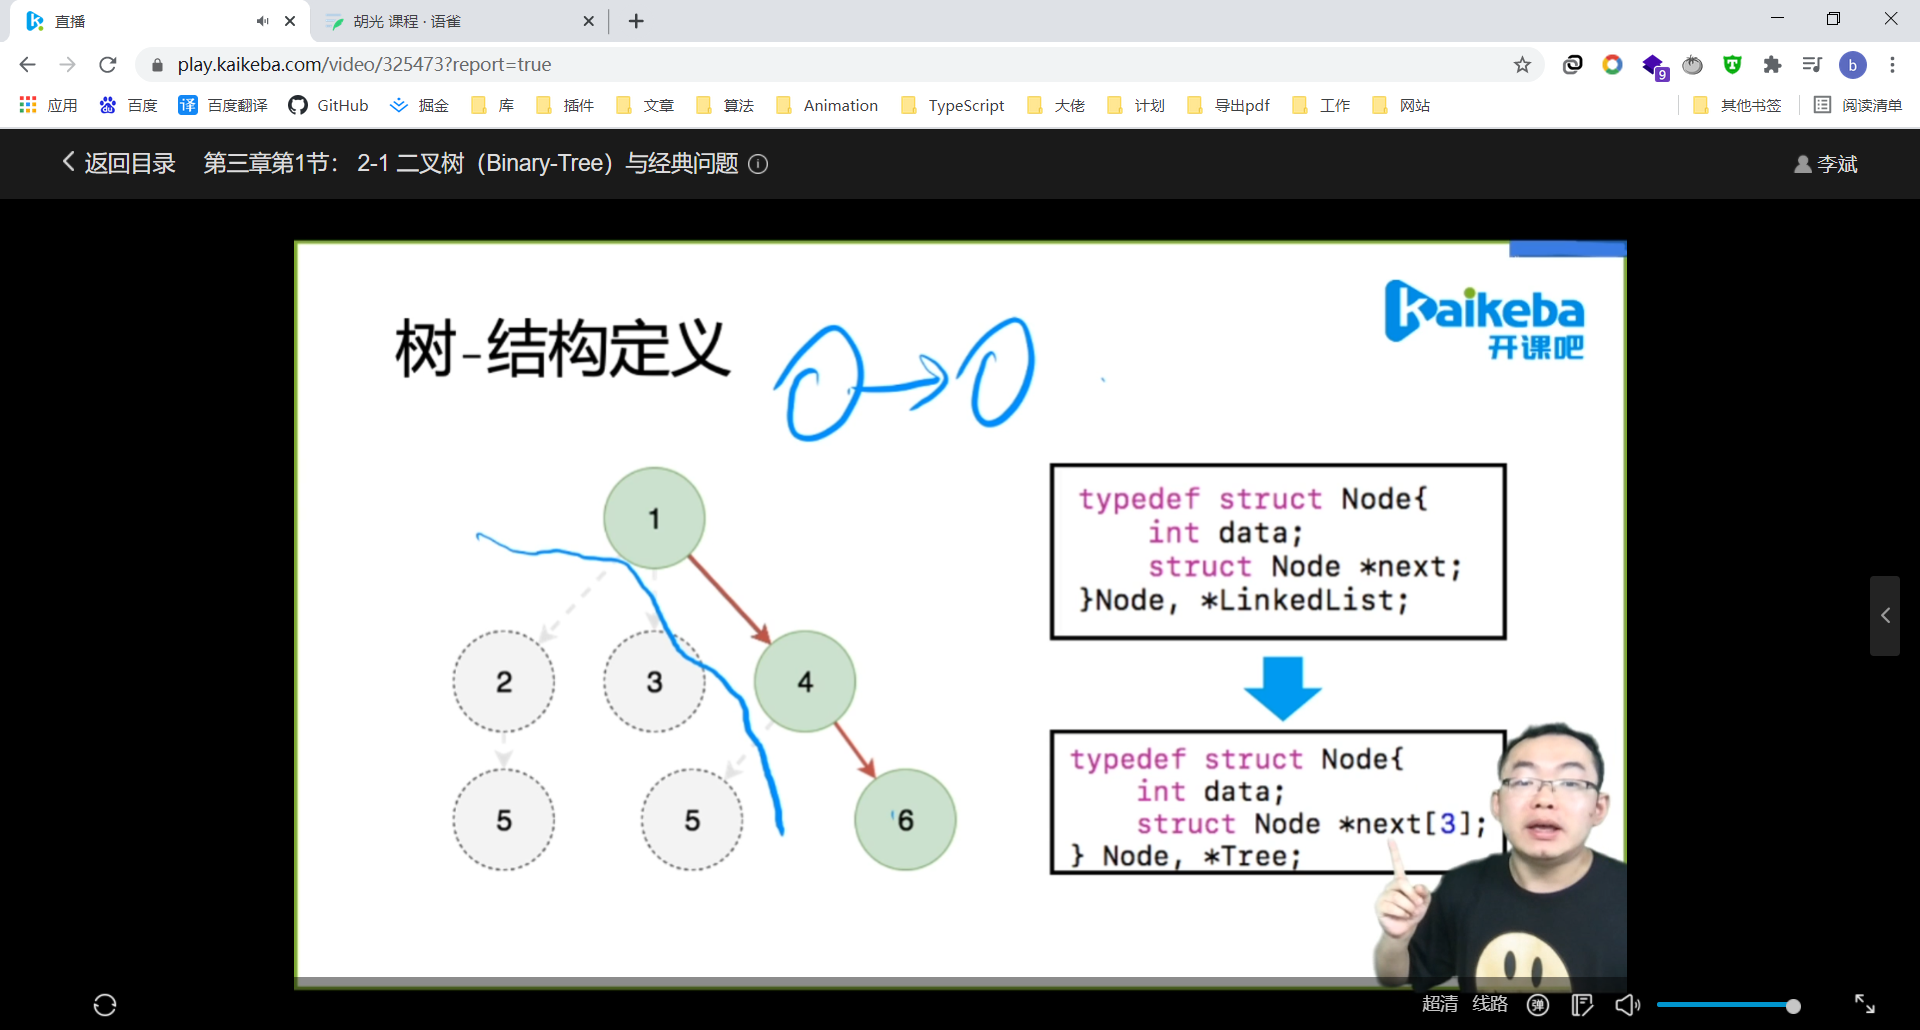
Task: Change video quality via 超清
Action: pos(1440,1004)
